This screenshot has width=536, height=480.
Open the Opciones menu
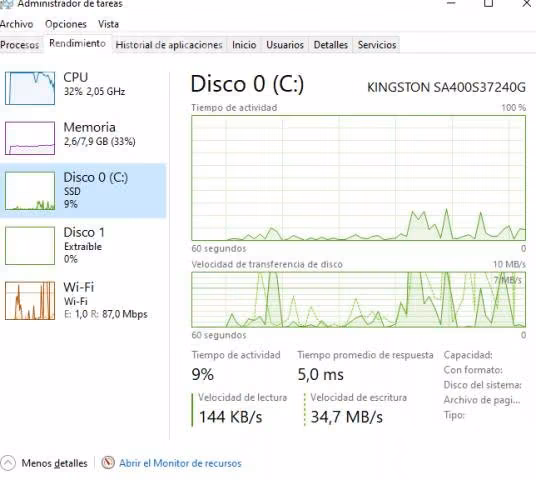click(66, 24)
